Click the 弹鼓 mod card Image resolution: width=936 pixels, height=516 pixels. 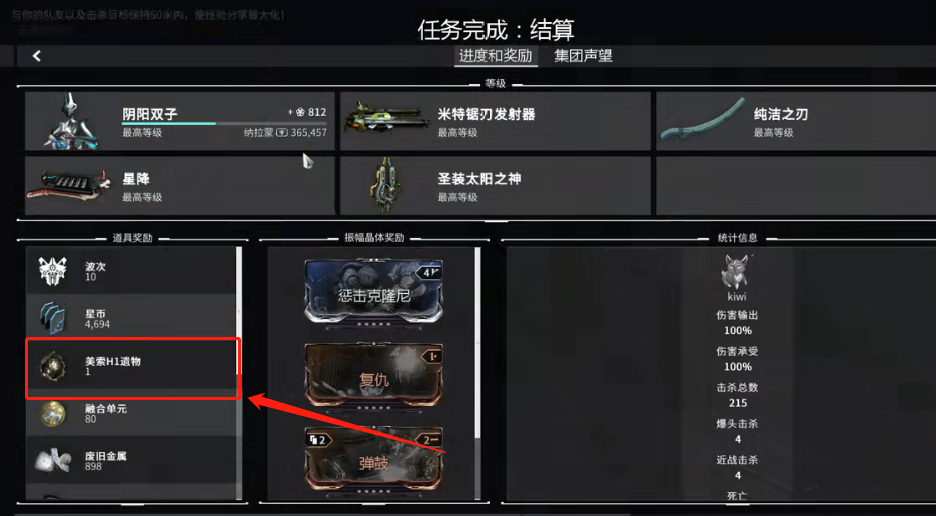pos(374,460)
